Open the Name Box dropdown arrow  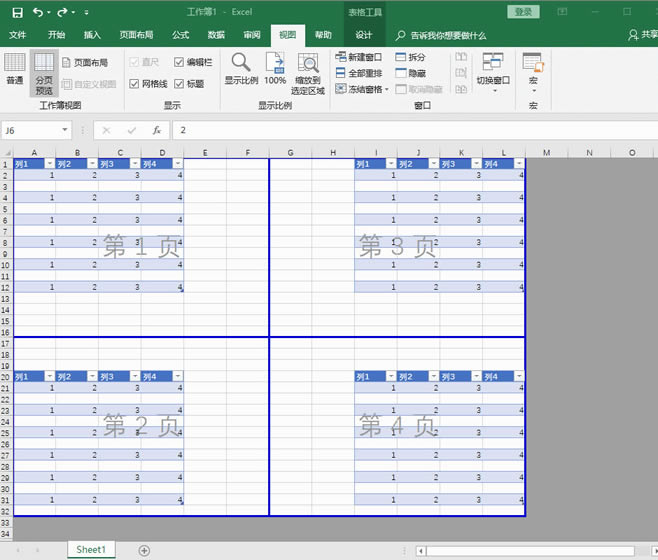tap(66, 130)
